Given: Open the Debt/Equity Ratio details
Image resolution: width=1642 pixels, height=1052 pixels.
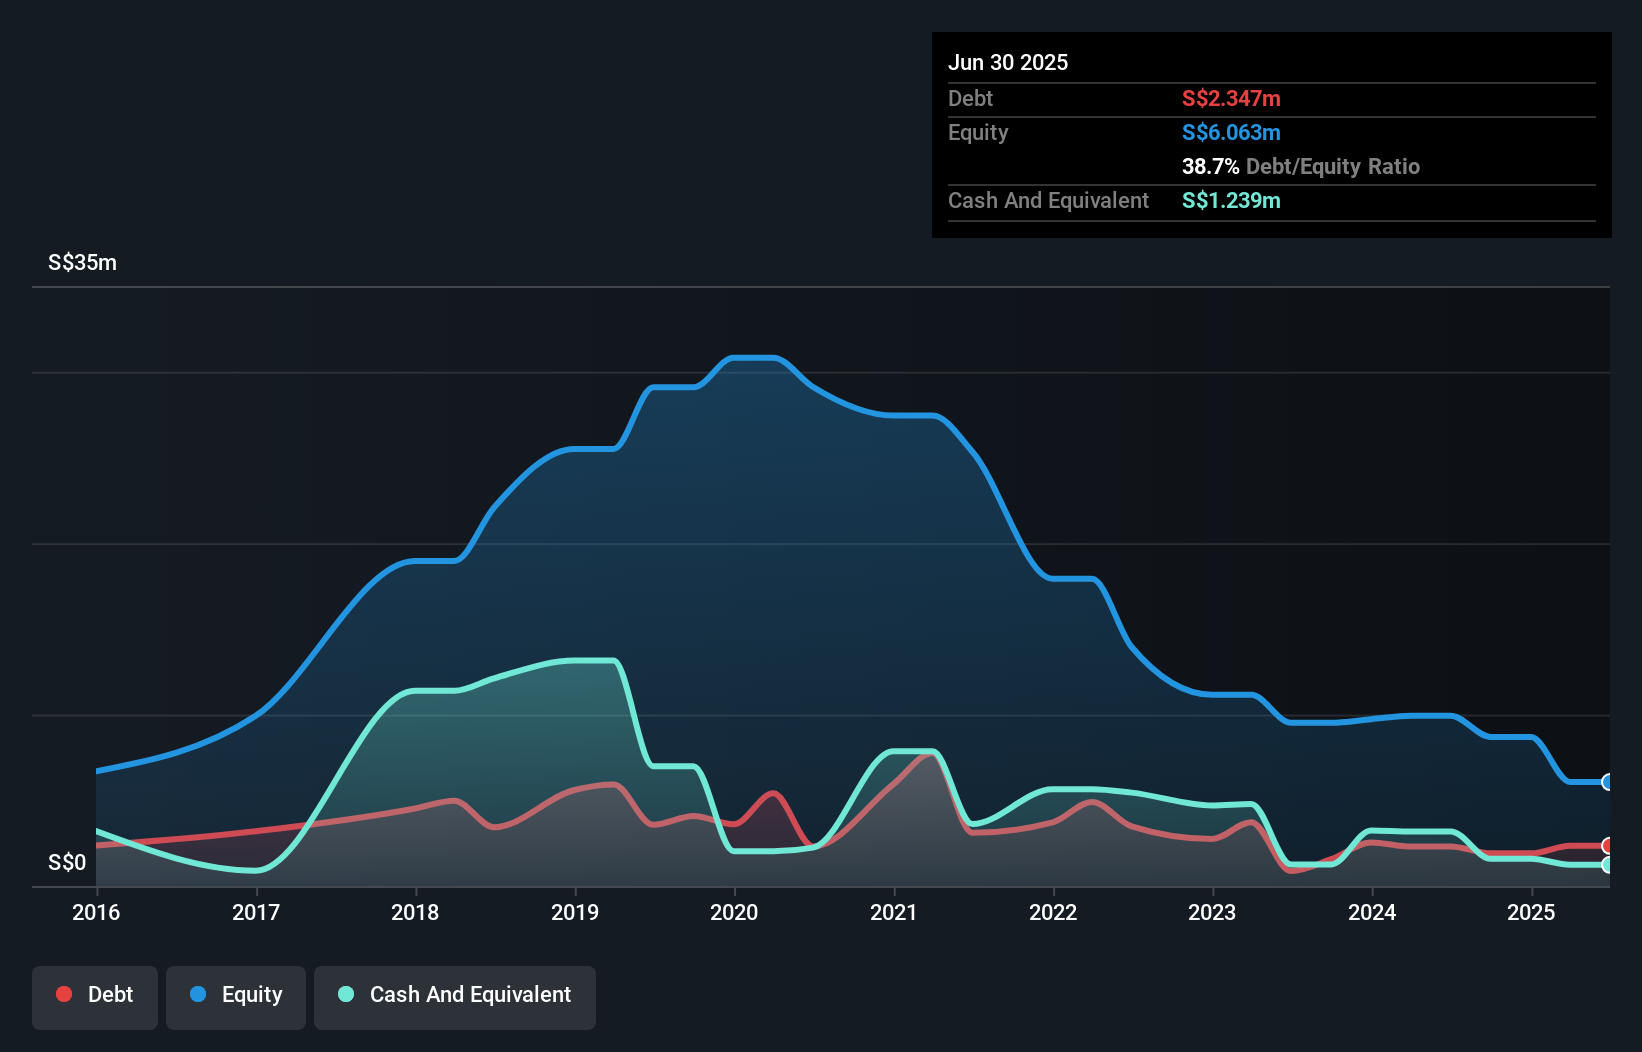Looking at the screenshot, I should 1301,167.
